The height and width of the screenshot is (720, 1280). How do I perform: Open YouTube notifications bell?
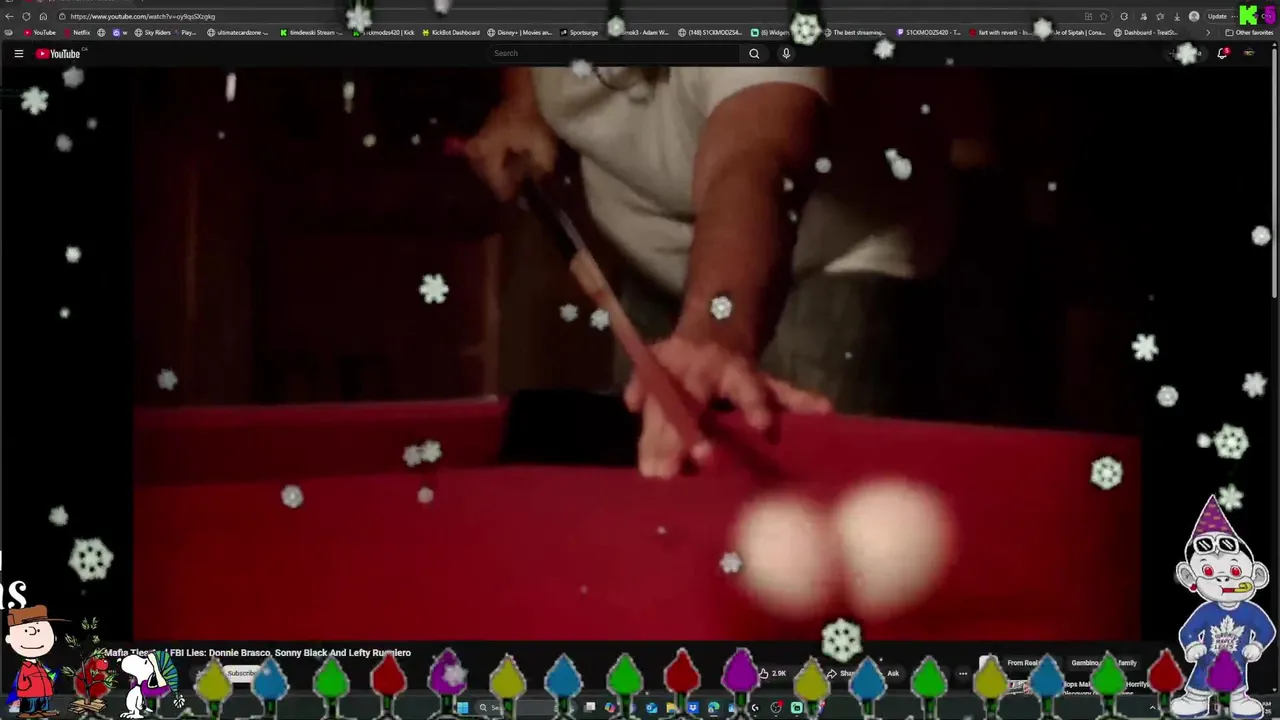click(1222, 54)
